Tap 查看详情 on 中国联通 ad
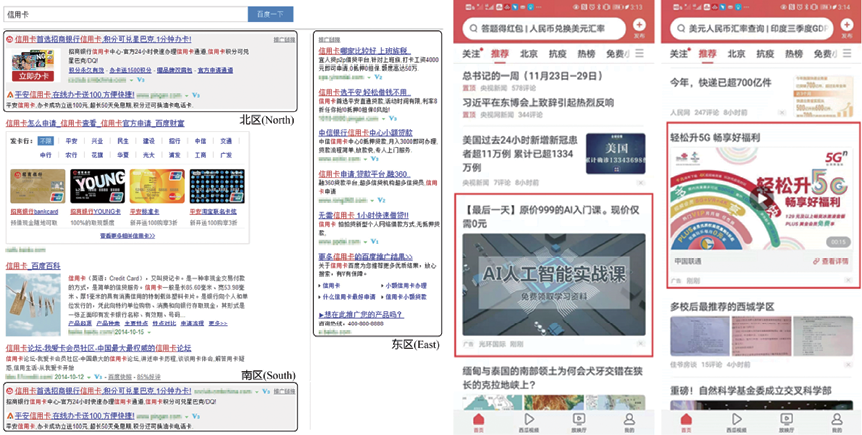This screenshot has height=435, width=862. [831, 262]
